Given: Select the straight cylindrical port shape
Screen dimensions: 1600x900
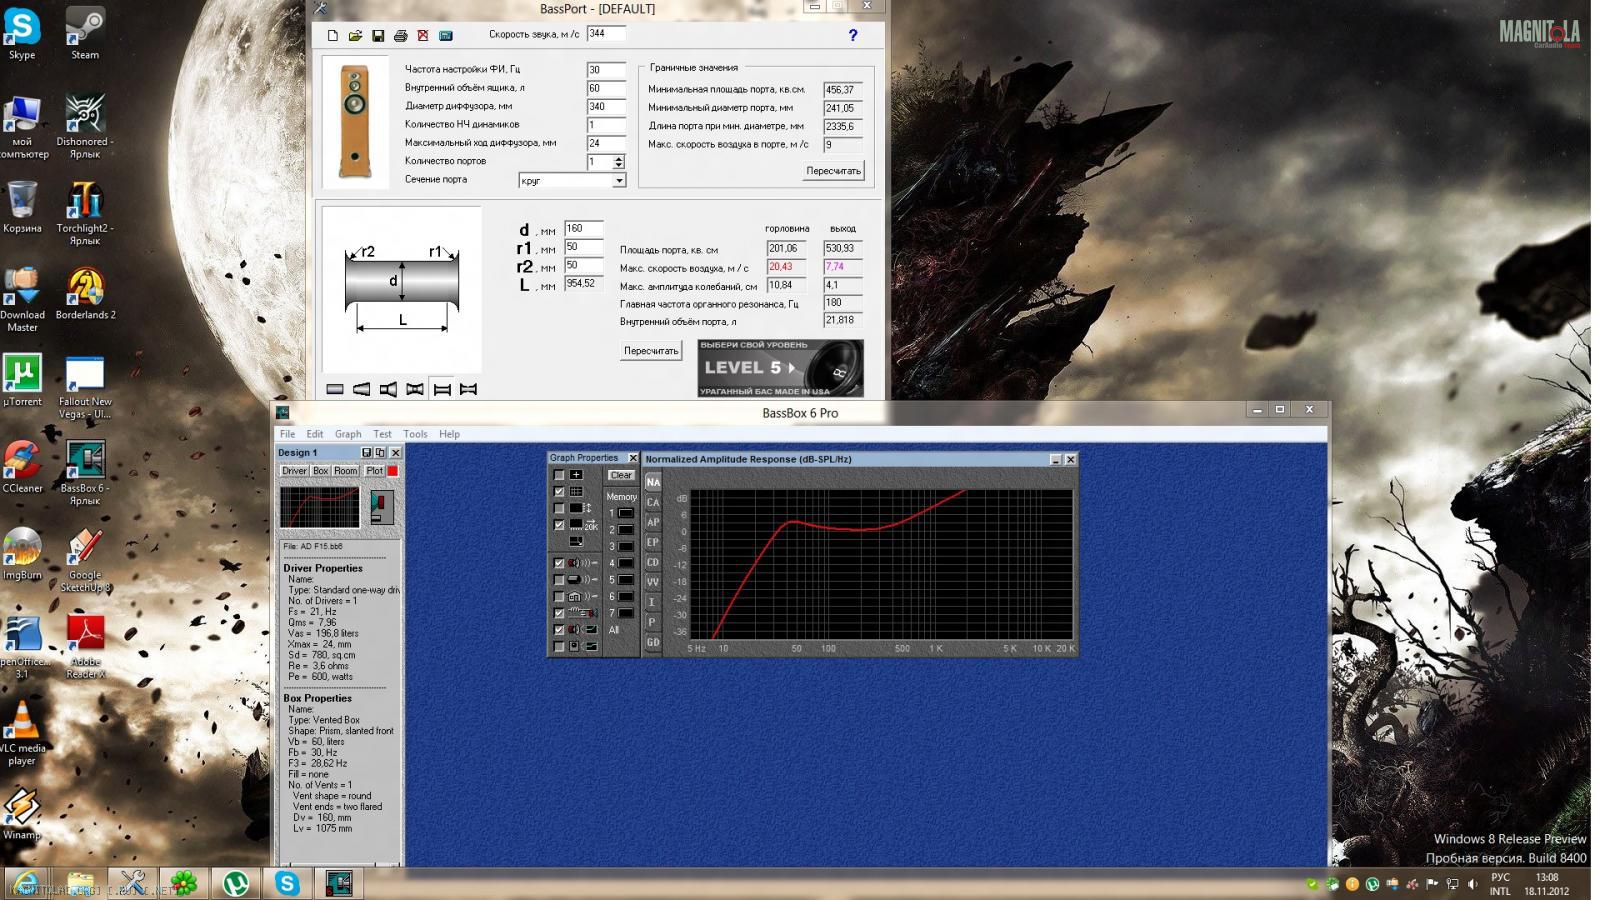Looking at the screenshot, I should [335, 389].
